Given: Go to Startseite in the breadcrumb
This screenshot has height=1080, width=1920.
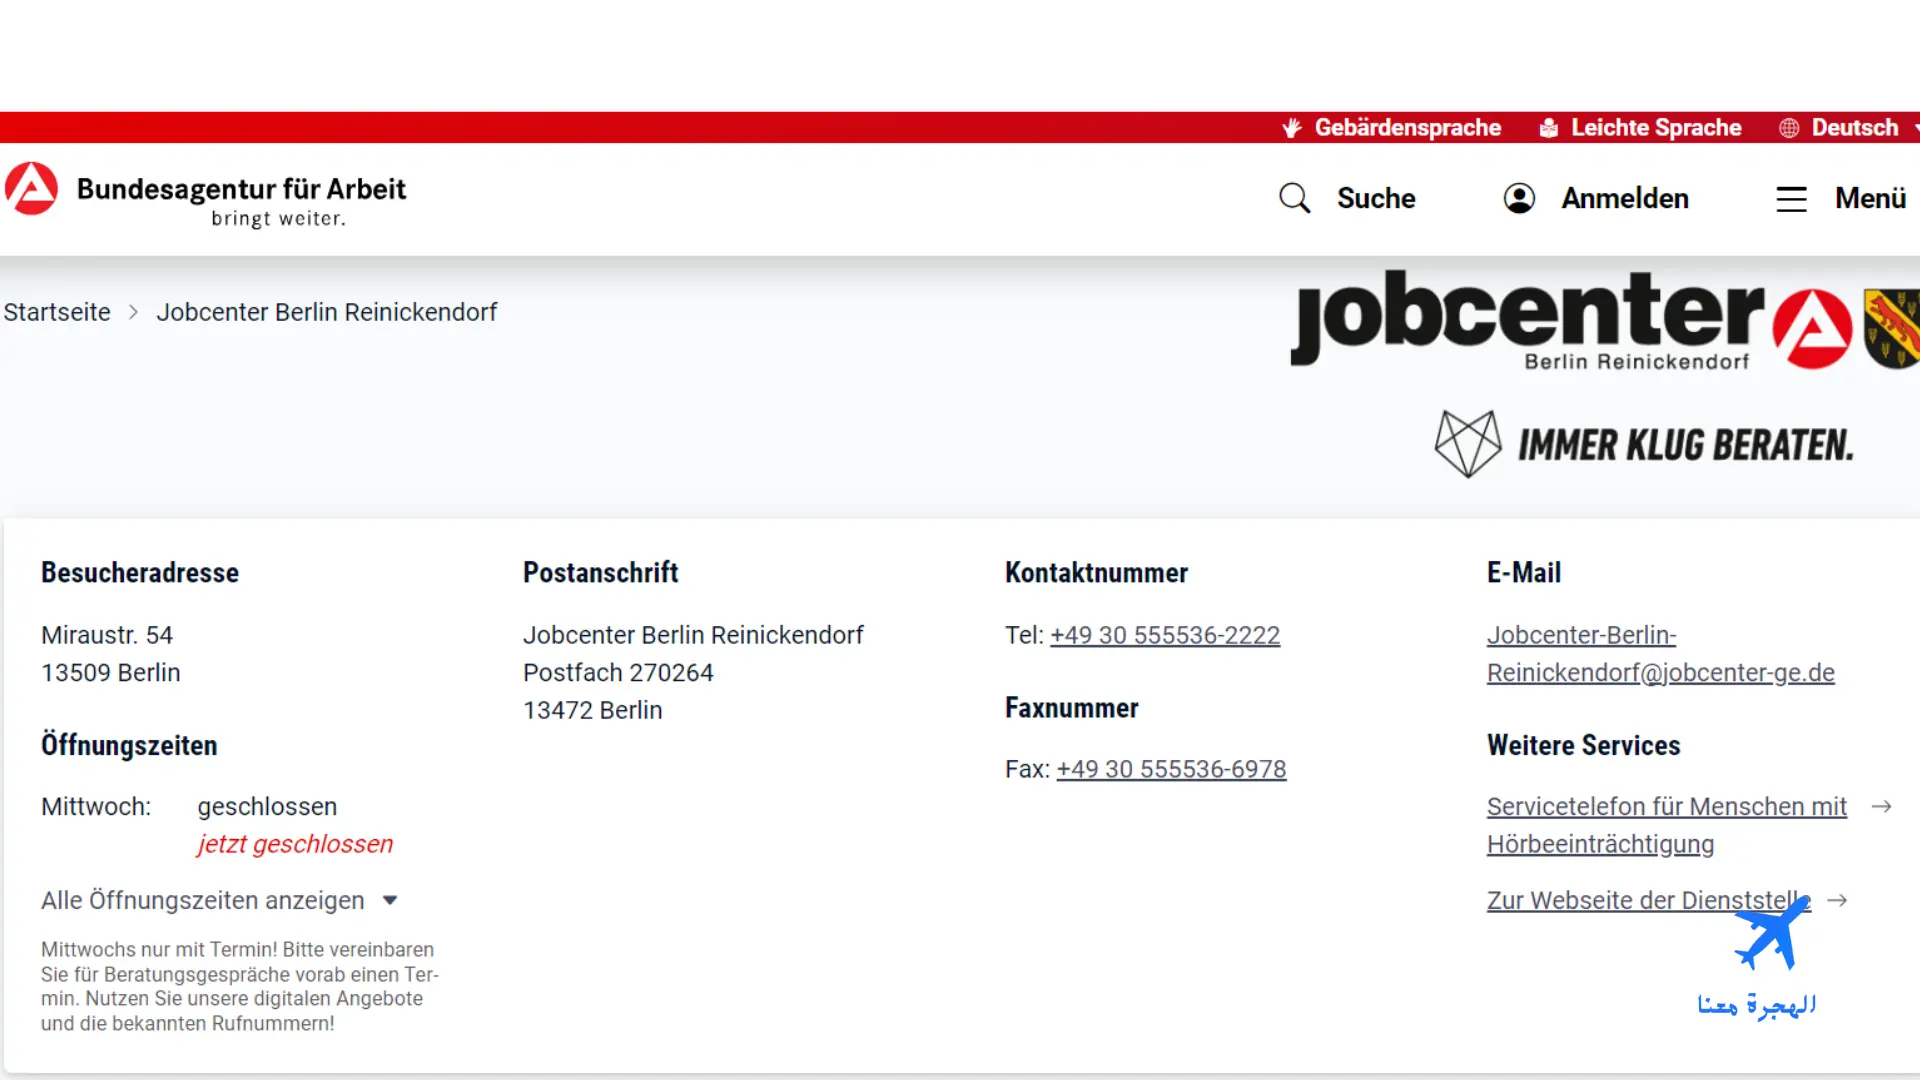Looking at the screenshot, I should click(x=57, y=312).
